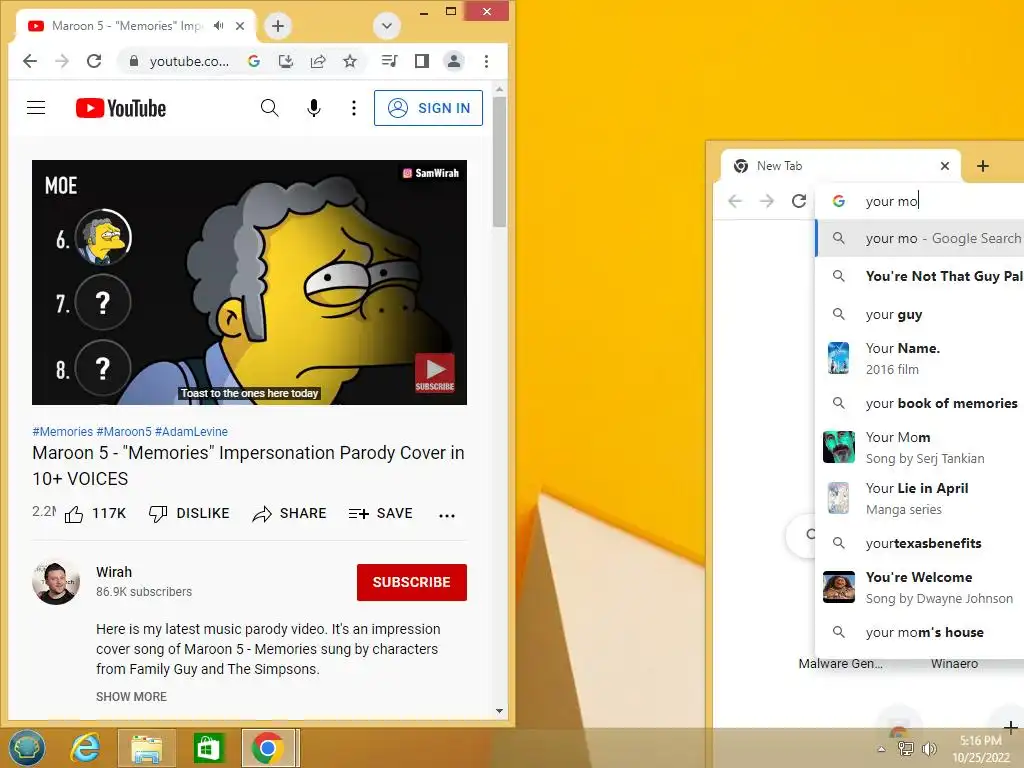Mute the tab using the speaker icon
1024x768 pixels.
(x=219, y=25)
